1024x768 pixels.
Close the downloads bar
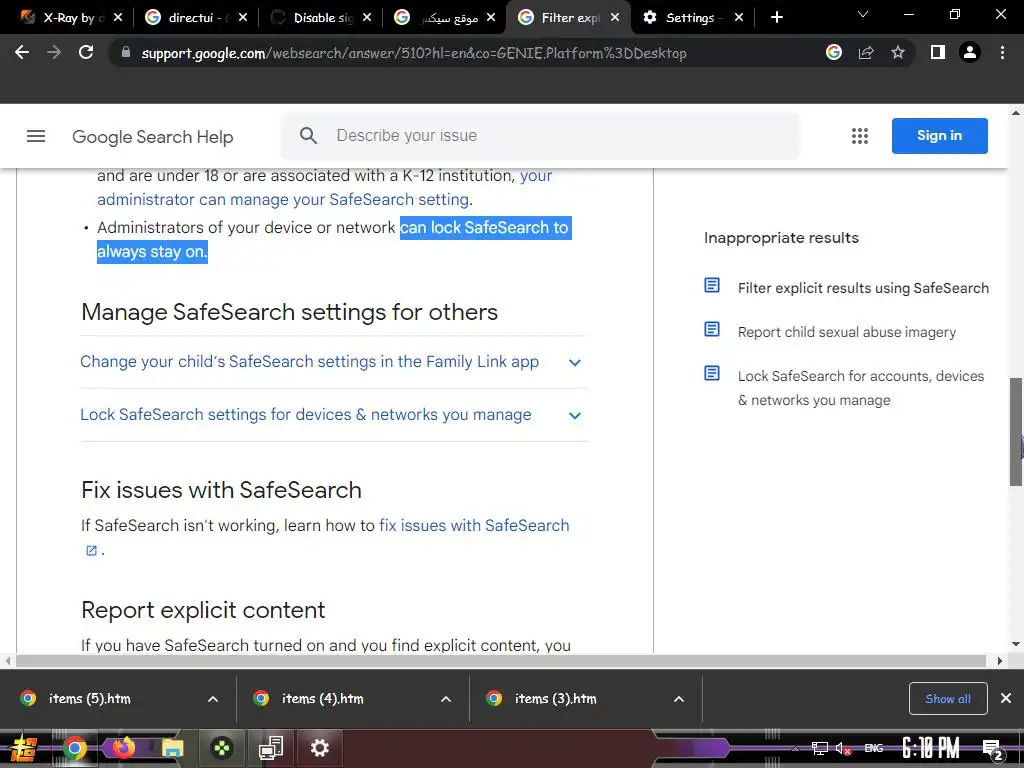coord(1006,698)
